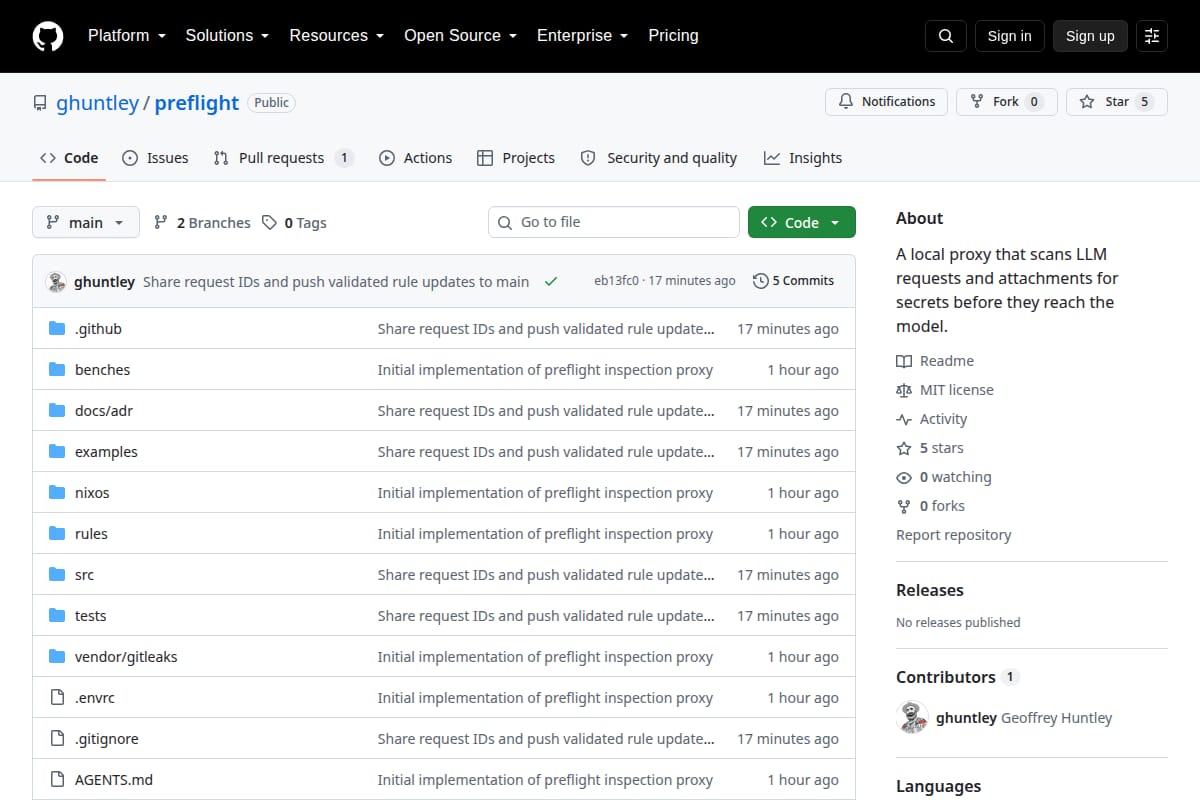Viewport: 1200px width, 800px height.
Task: Open the search magnifier icon
Action: [946, 36]
